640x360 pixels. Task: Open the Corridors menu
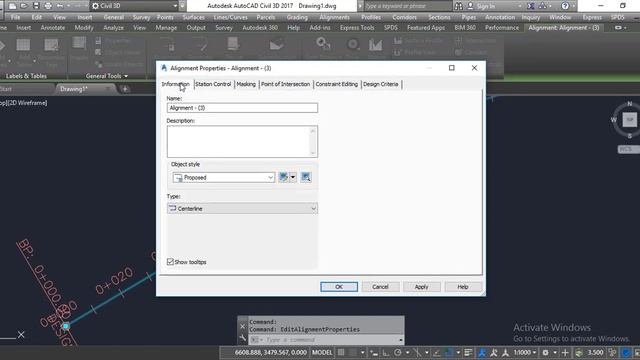point(404,17)
